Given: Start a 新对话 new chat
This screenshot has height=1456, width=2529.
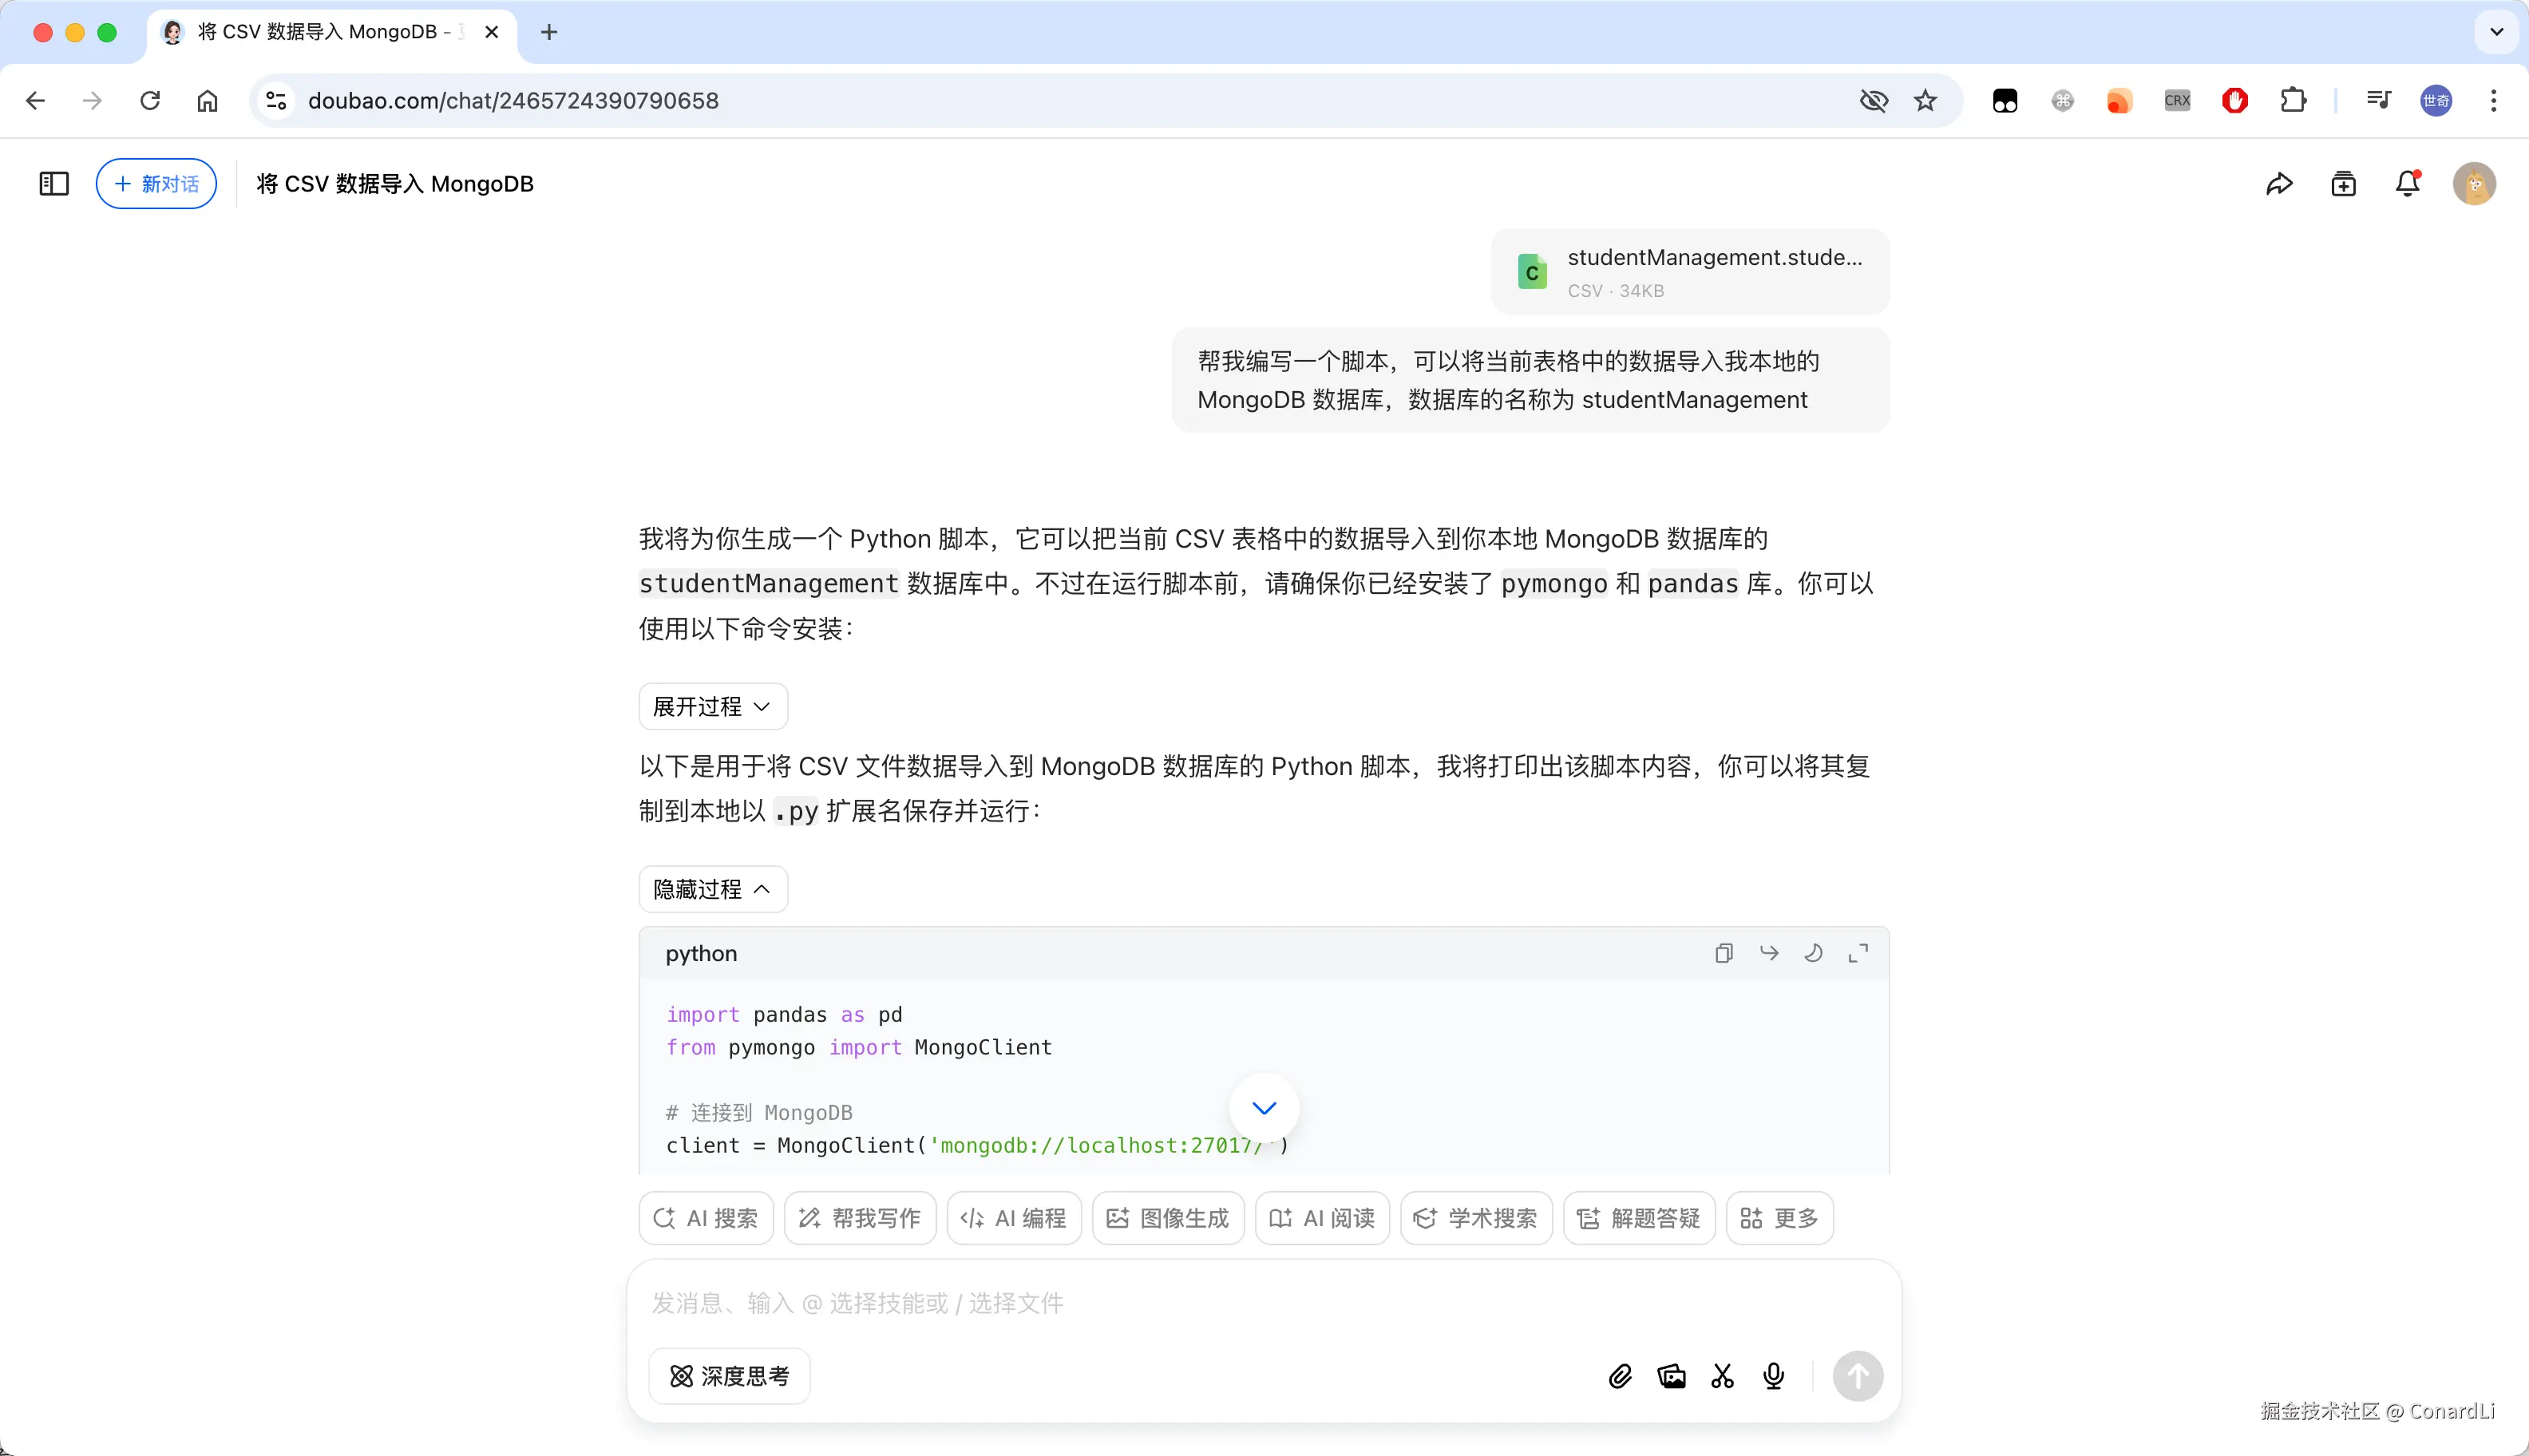Looking at the screenshot, I should 156,184.
